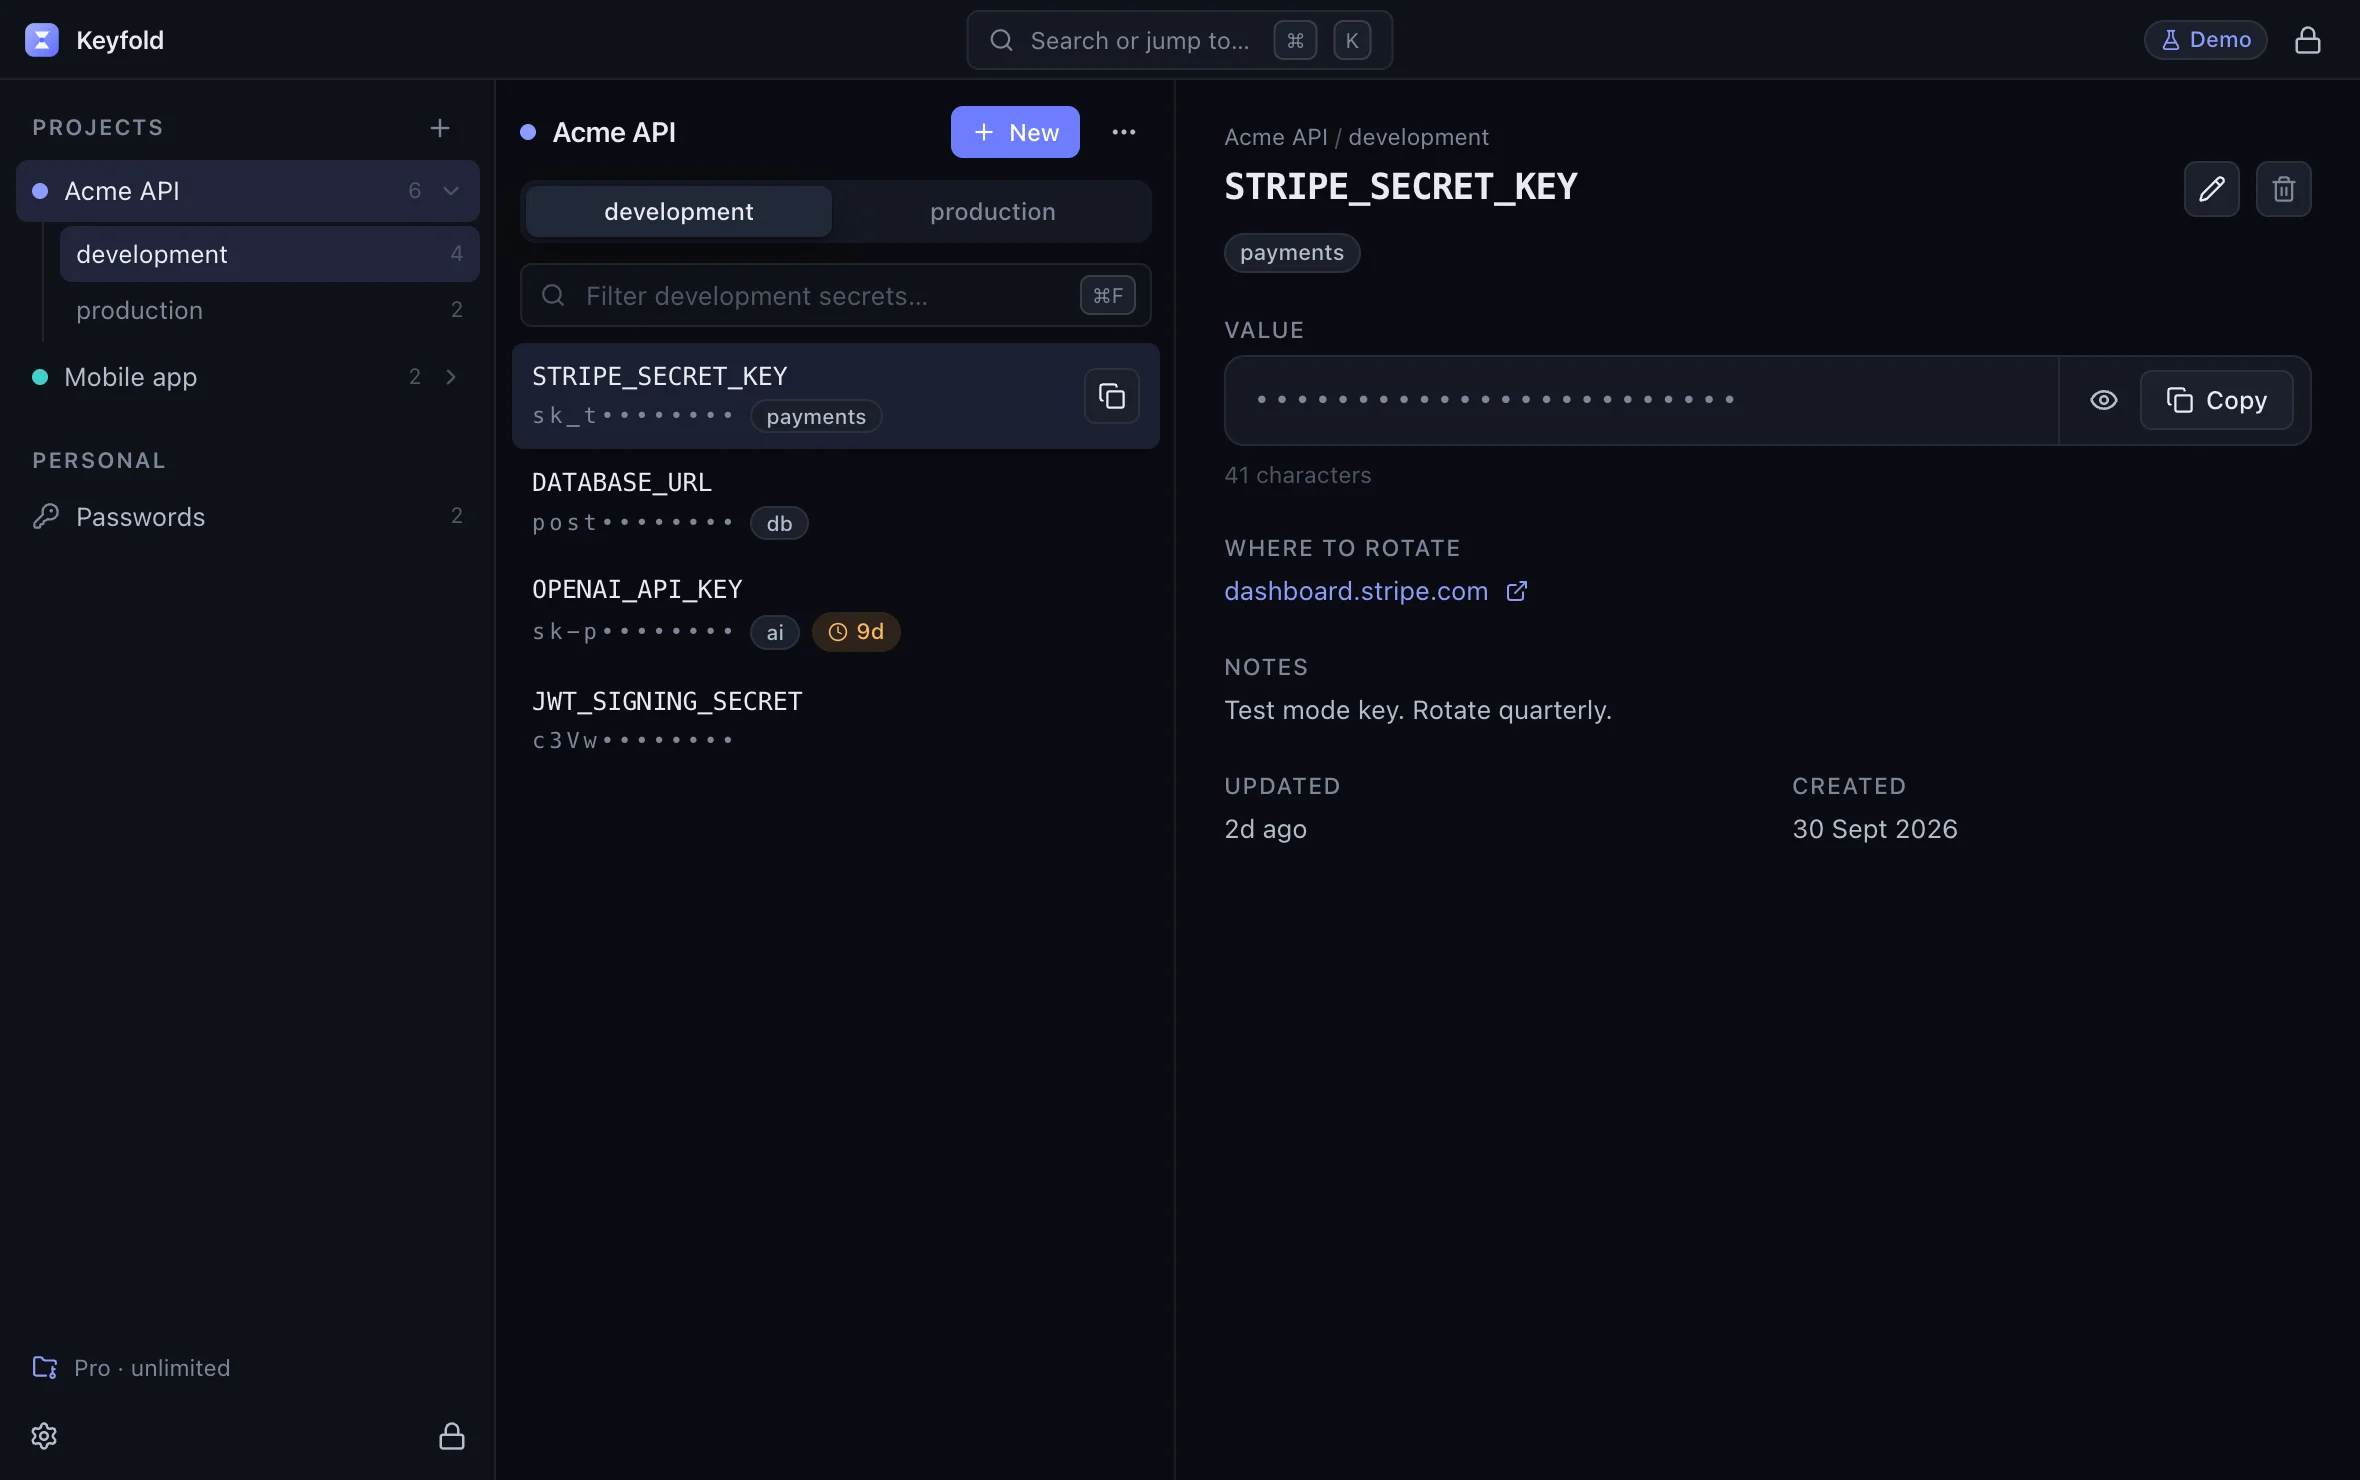Click the payments tag in detail panel
The image size is (2360, 1480).
click(x=1292, y=253)
